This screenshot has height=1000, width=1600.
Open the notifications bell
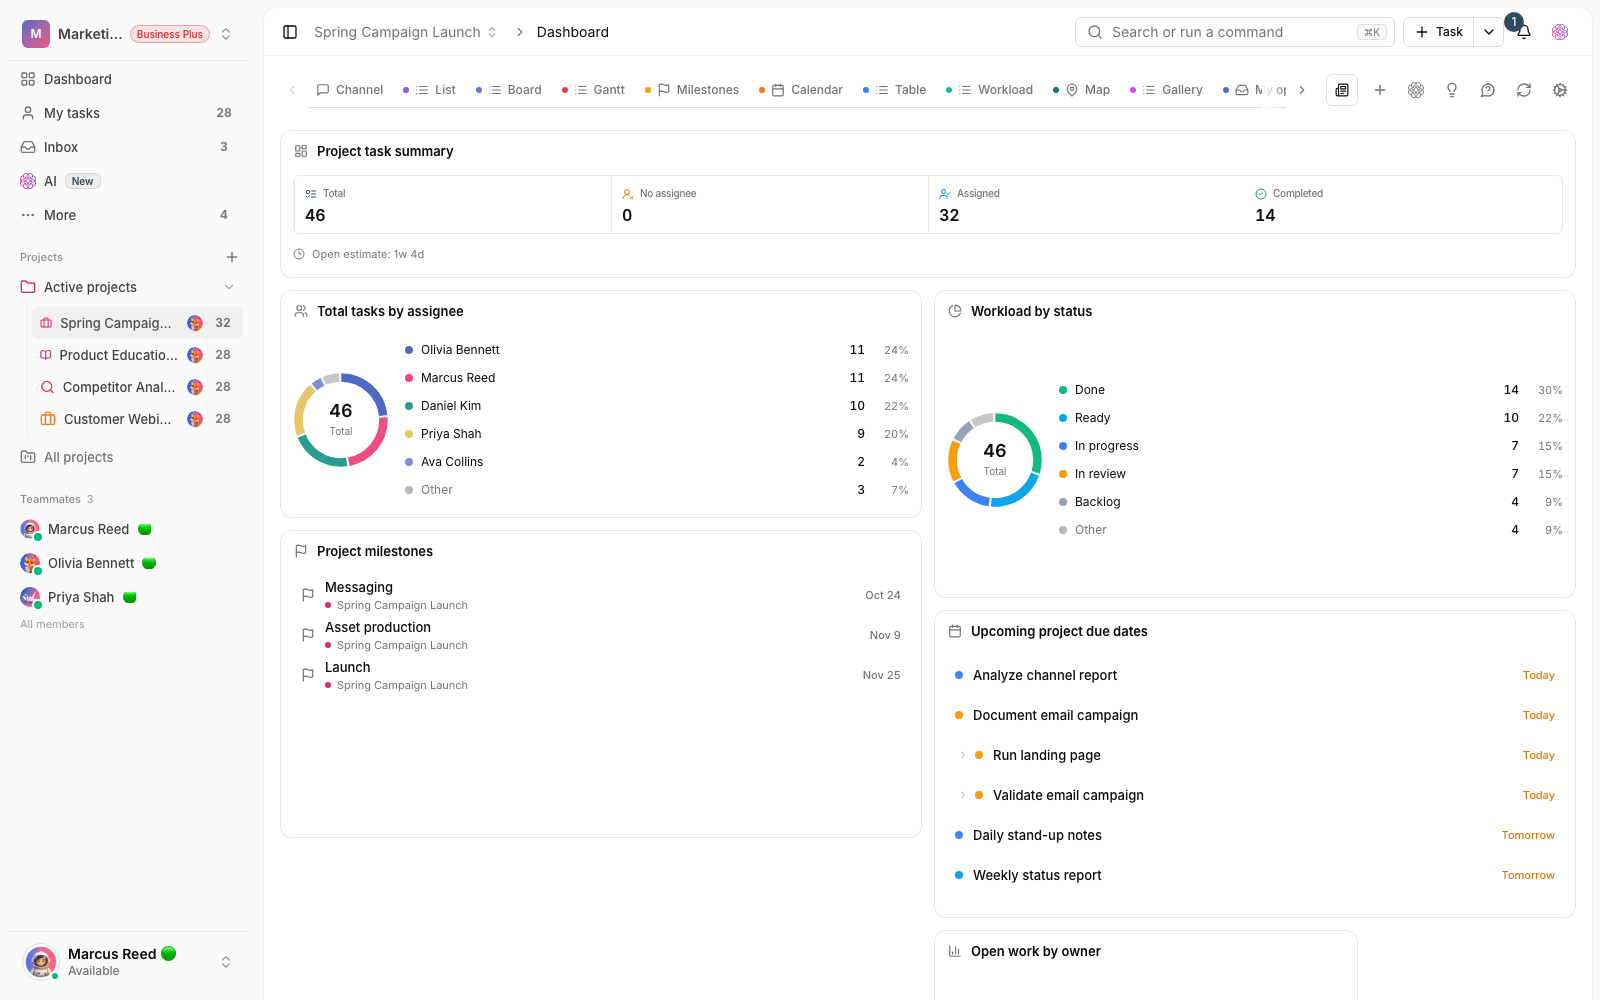(x=1524, y=32)
